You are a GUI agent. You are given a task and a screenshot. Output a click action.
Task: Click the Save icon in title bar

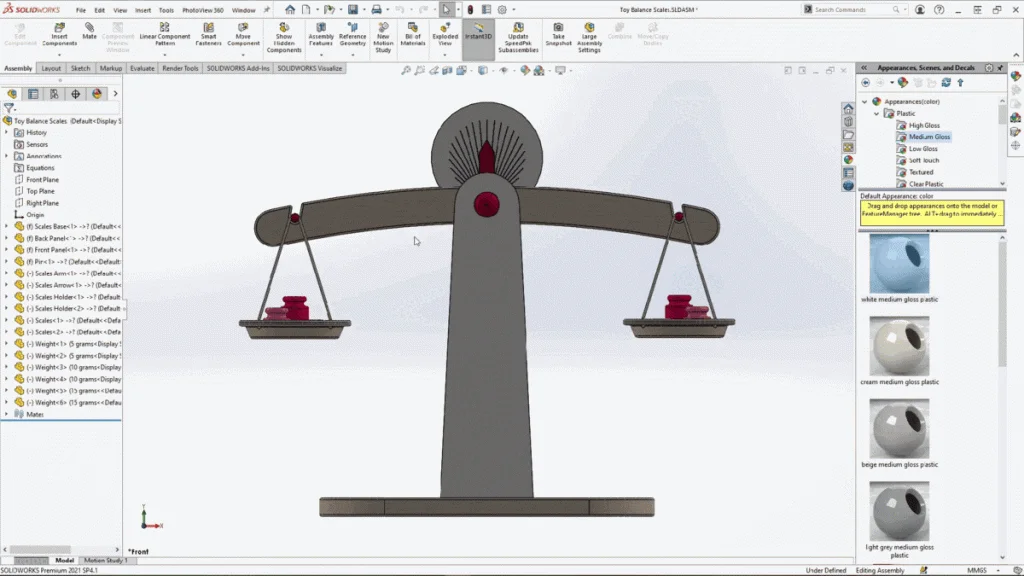tap(353, 10)
